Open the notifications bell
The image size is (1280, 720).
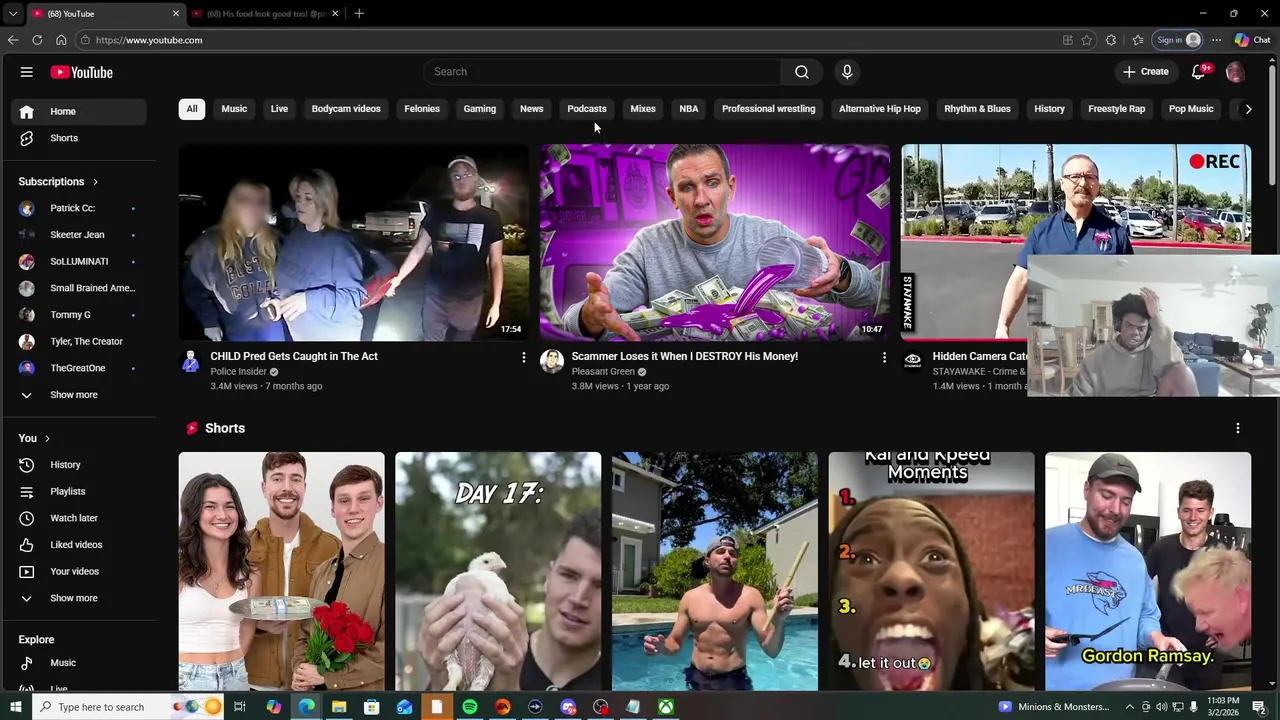[1199, 72]
